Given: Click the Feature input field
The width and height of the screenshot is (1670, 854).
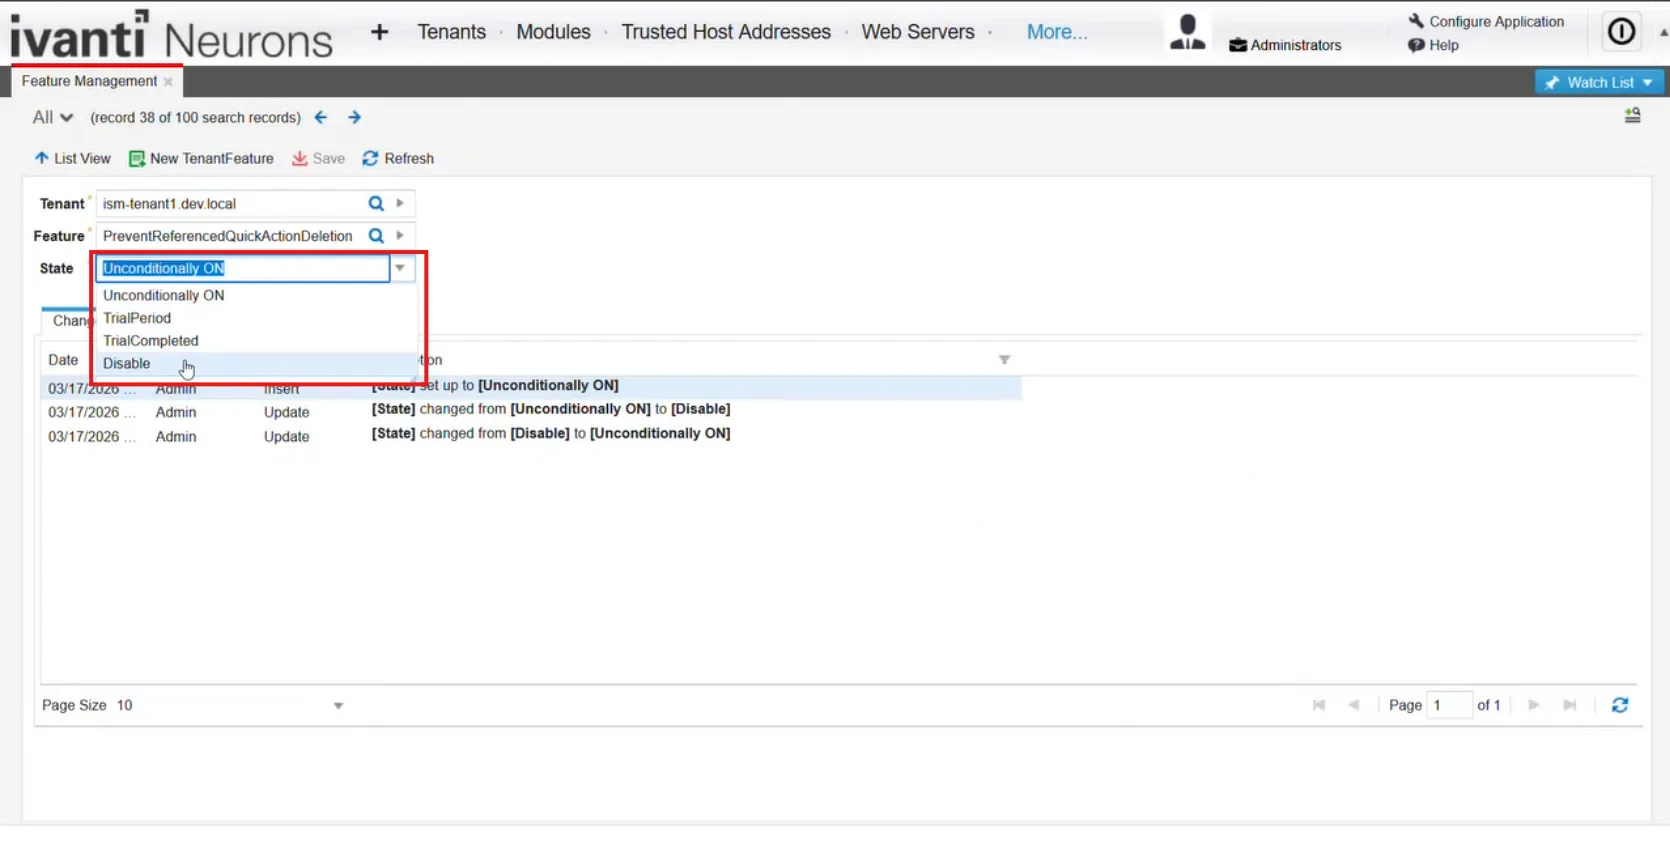Looking at the screenshot, I should pos(231,236).
